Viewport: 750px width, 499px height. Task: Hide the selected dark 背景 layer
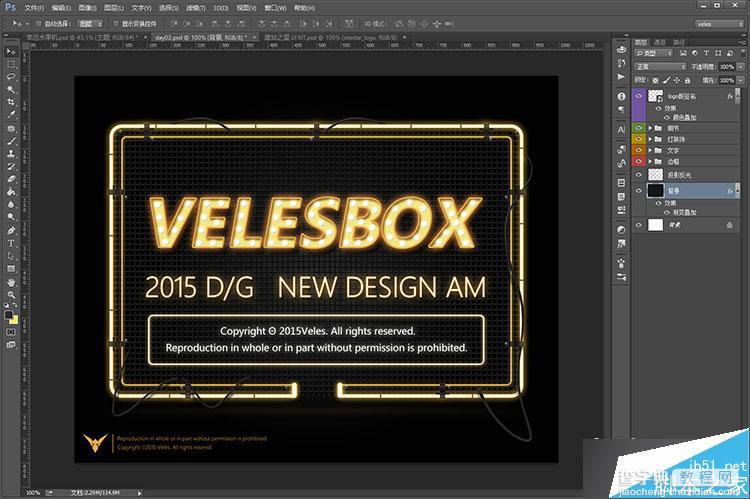click(638, 190)
